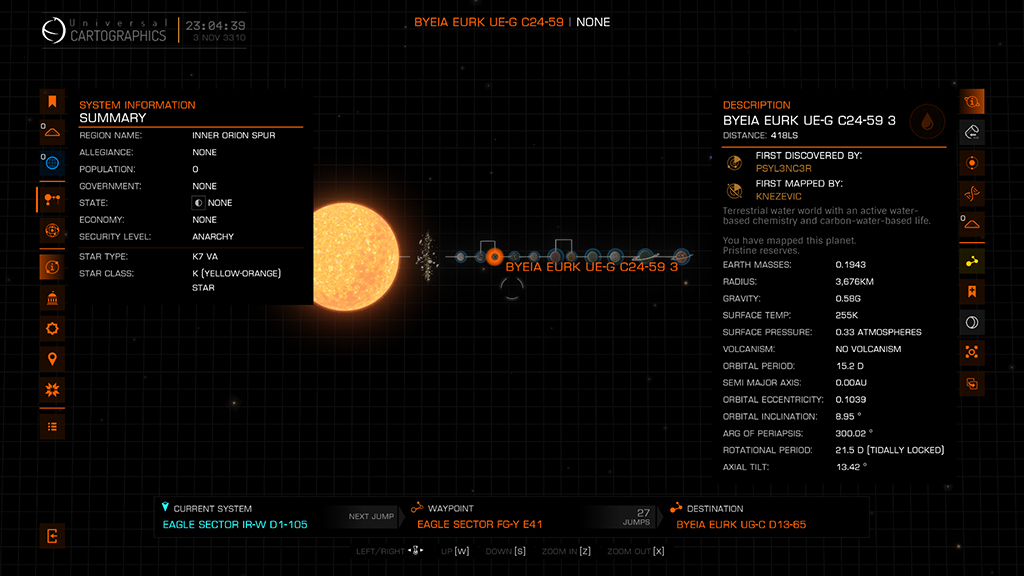Click planet label BYEIA EURK UE-G C24-59 3

pyautogui.click(x=592, y=267)
